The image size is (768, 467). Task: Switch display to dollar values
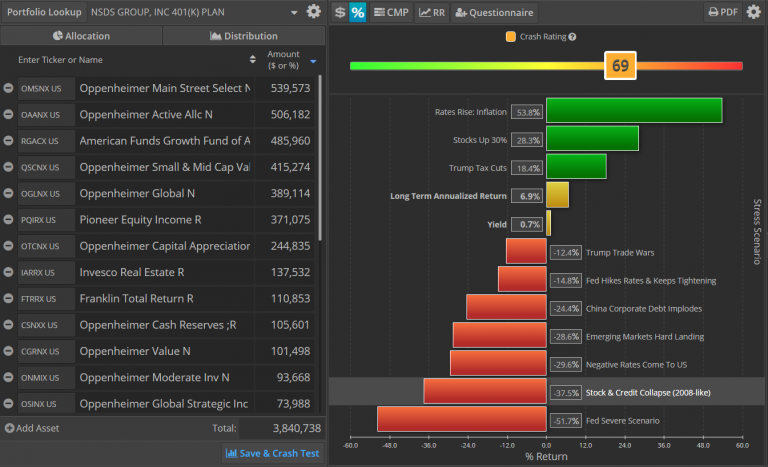[x=340, y=12]
